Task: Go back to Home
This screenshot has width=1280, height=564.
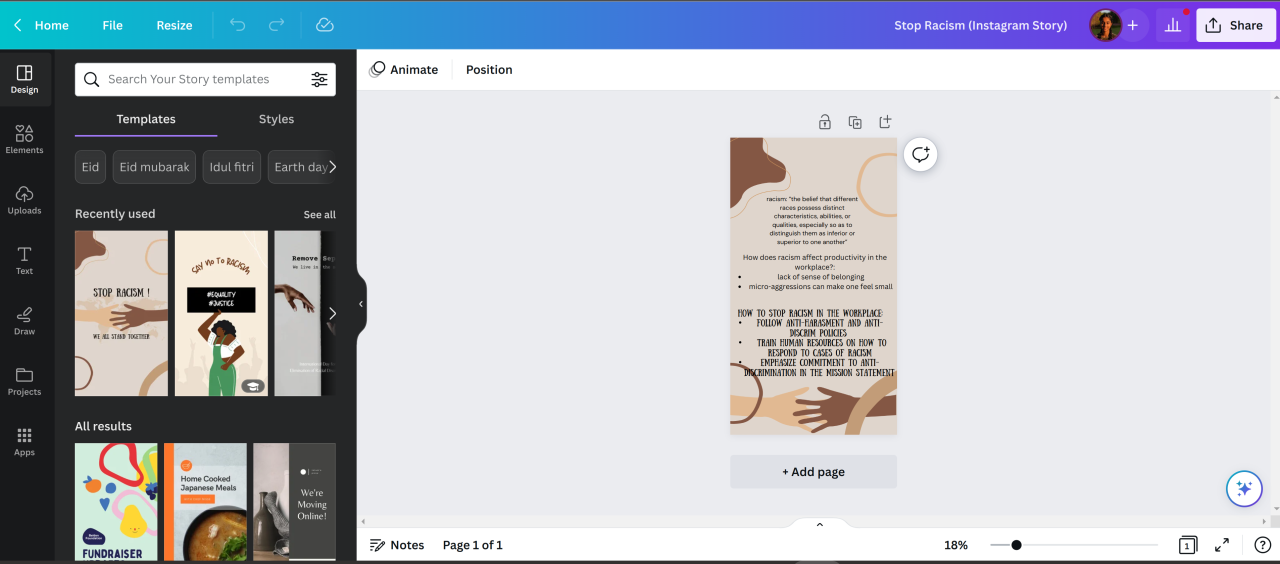Action: (41, 25)
